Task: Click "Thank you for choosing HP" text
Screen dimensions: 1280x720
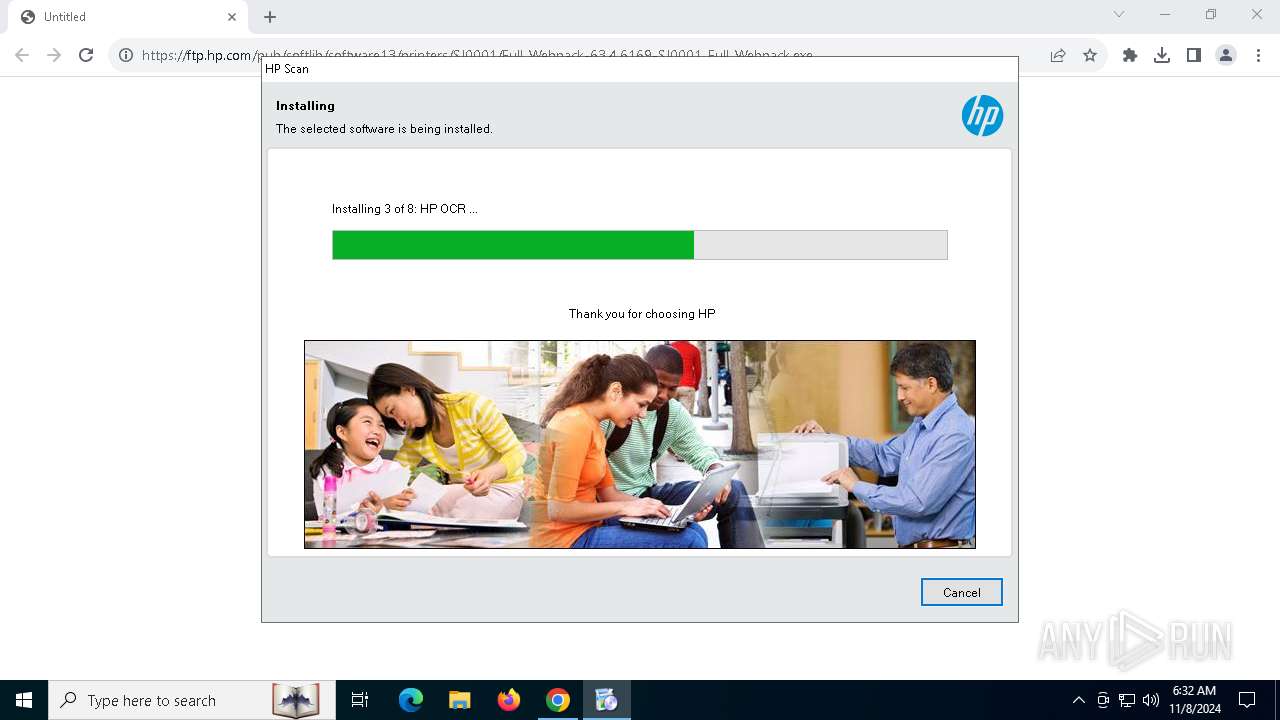Action: click(642, 314)
